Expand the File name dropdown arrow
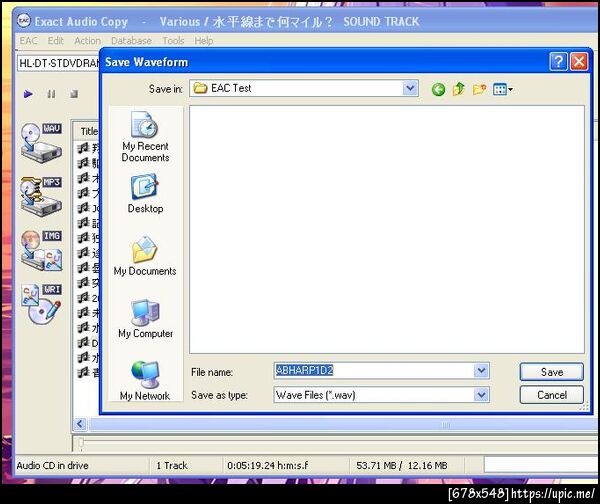The width and height of the screenshot is (600, 504). tap(481, 370)
